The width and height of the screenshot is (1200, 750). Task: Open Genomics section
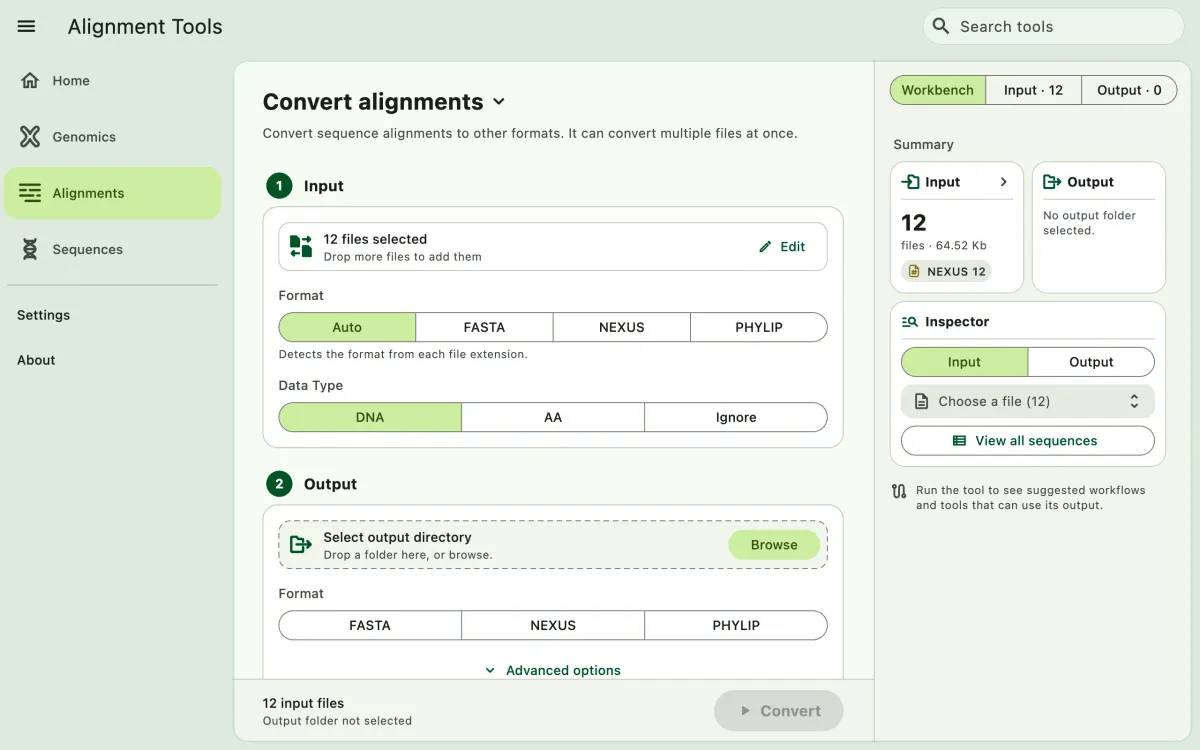tap(112, 137)
